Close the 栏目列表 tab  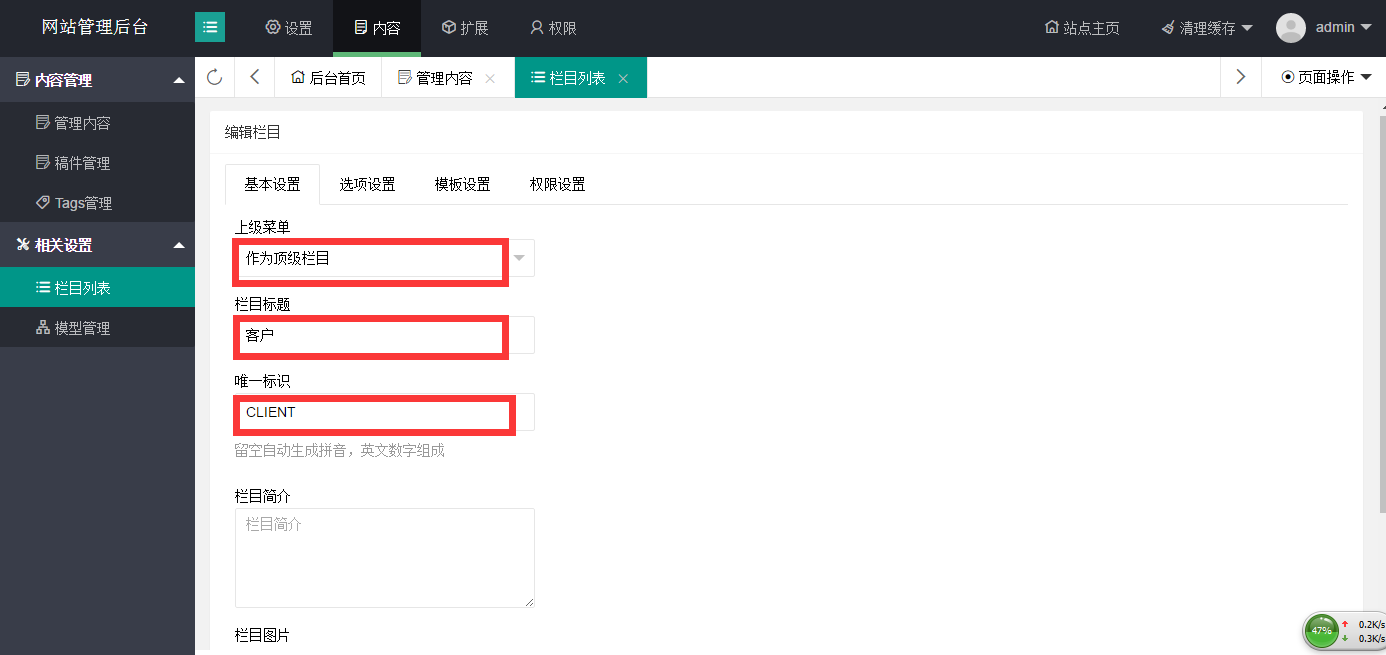(623, 78)
